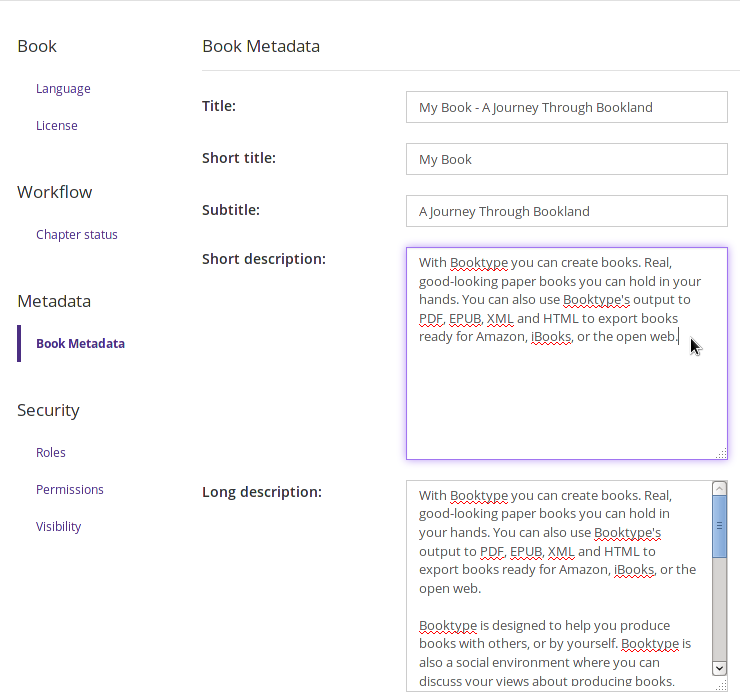Go to Chapter status settings
This screenshot has width=740, height=700.
76,235
